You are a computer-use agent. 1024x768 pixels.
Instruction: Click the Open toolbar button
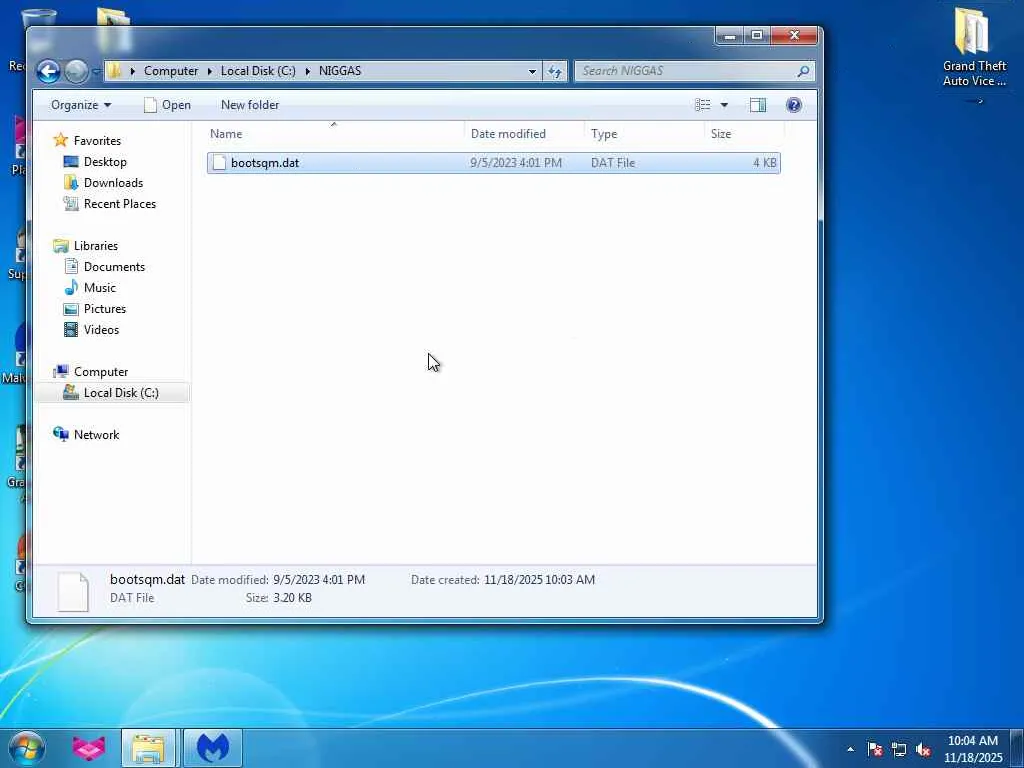[x=167, y=105]
